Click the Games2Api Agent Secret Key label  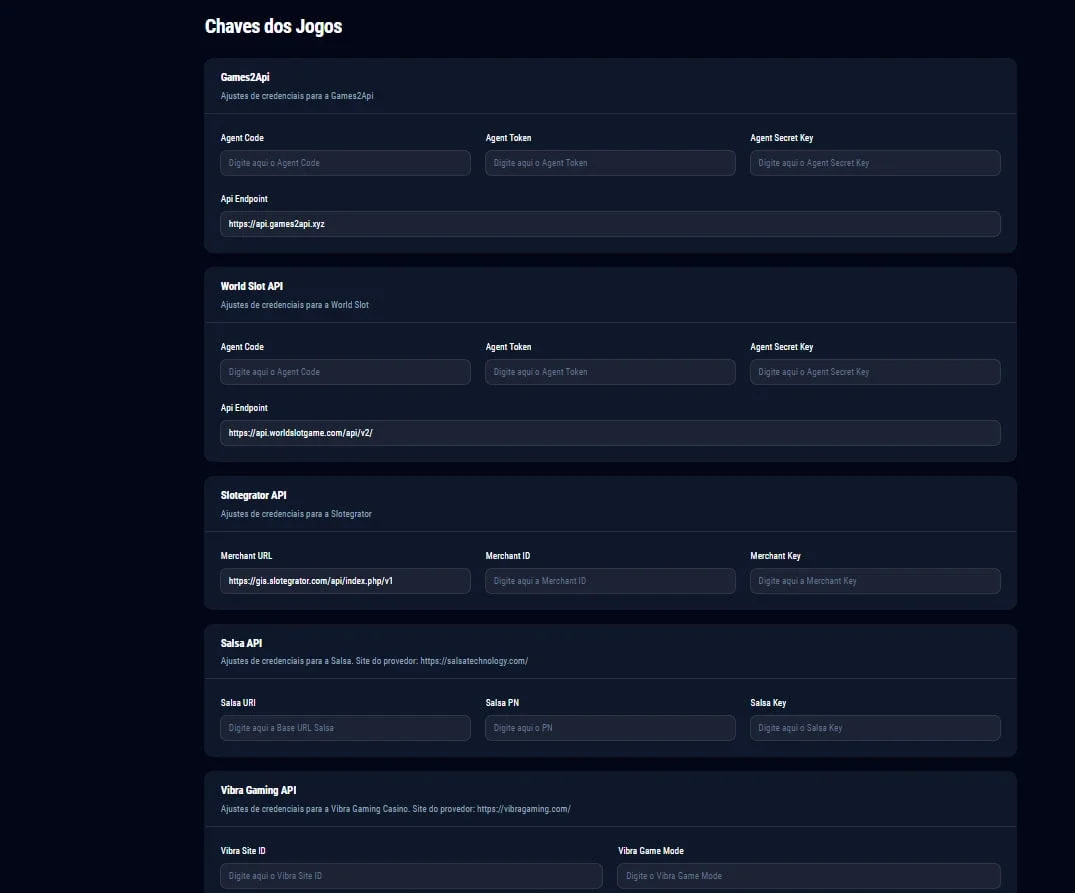coord(782,138)
